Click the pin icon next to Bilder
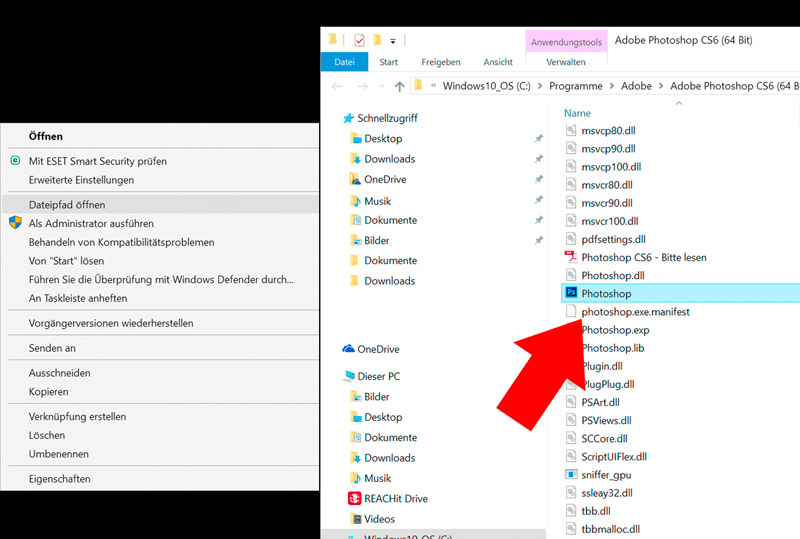 coord(538,240)
